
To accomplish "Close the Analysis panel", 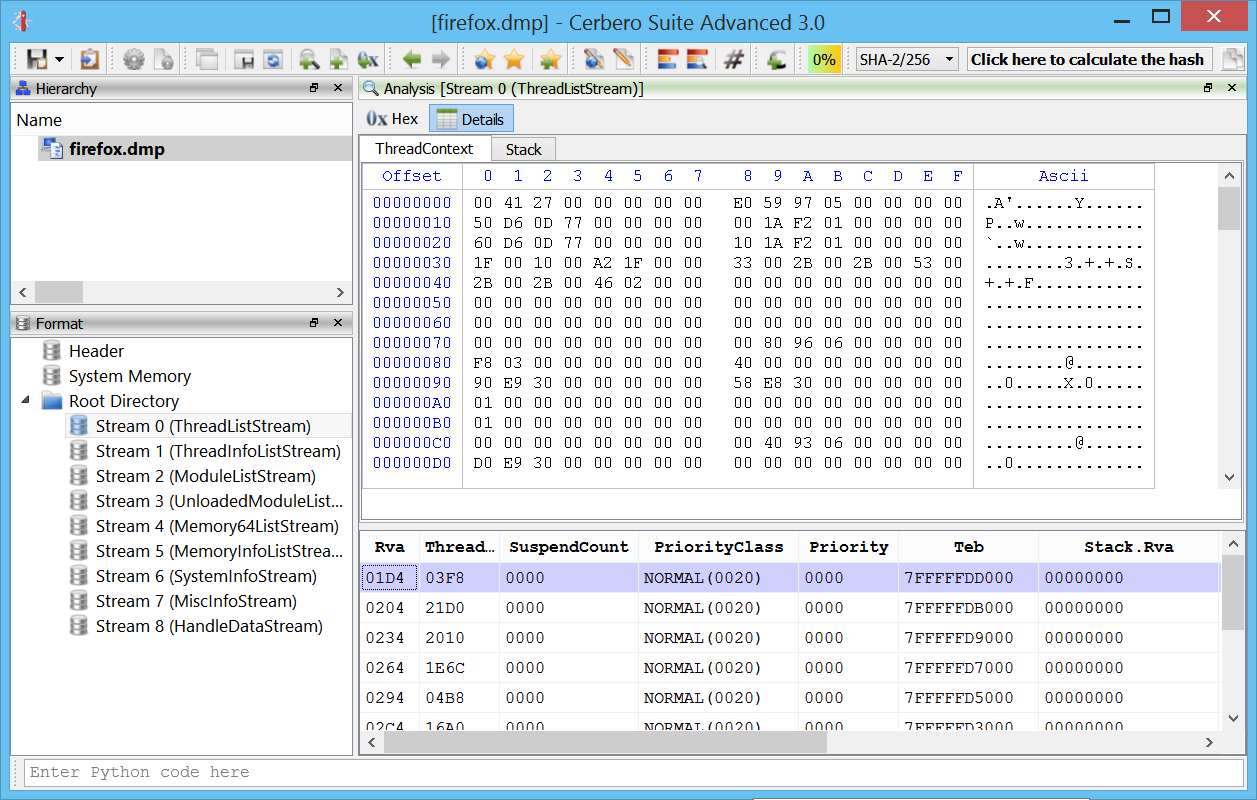I will (1232, 88).
